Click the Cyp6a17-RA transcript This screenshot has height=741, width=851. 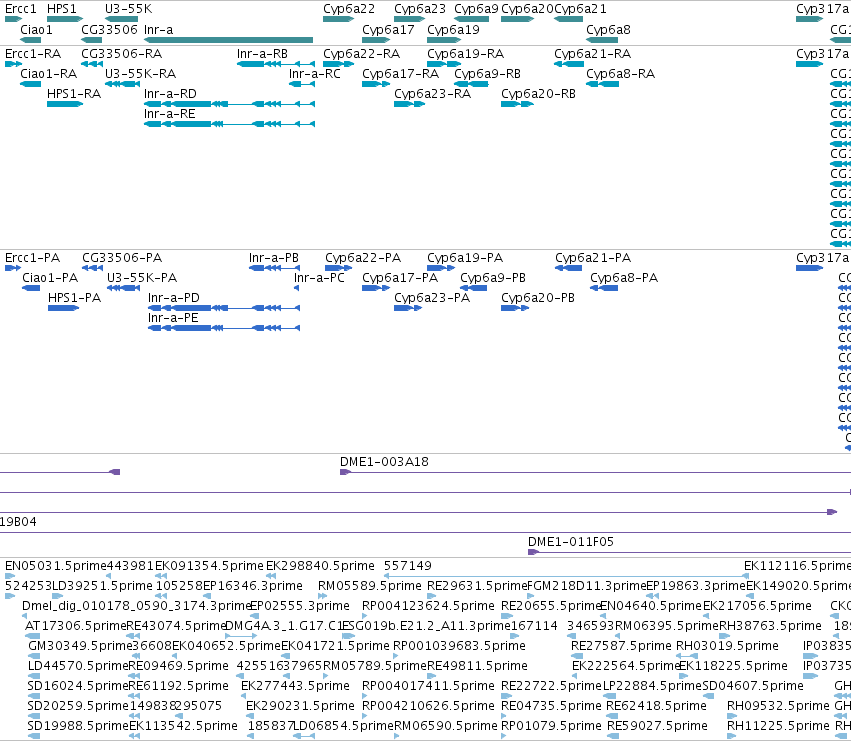tap(376, 84)
